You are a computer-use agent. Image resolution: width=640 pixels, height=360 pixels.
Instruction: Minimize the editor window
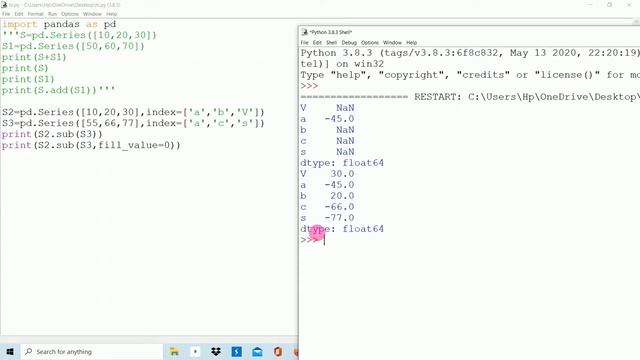[590, 4]
